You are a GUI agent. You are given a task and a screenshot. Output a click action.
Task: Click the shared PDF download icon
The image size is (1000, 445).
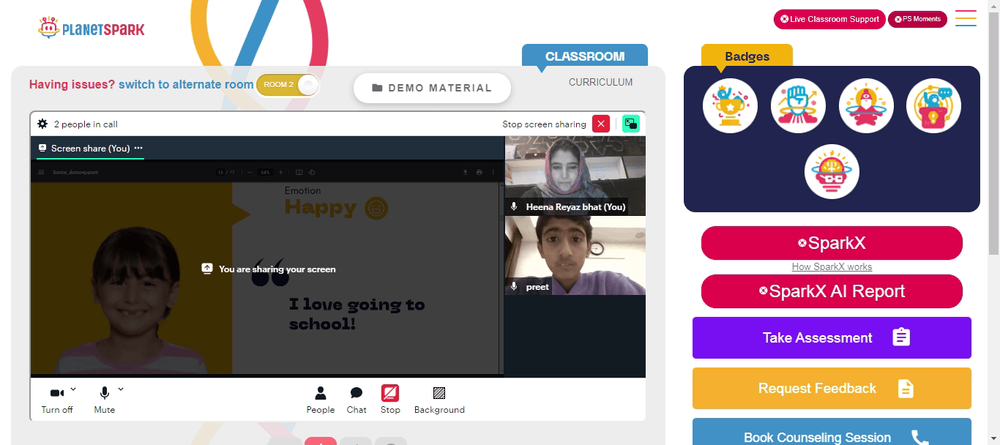[465, 172]
